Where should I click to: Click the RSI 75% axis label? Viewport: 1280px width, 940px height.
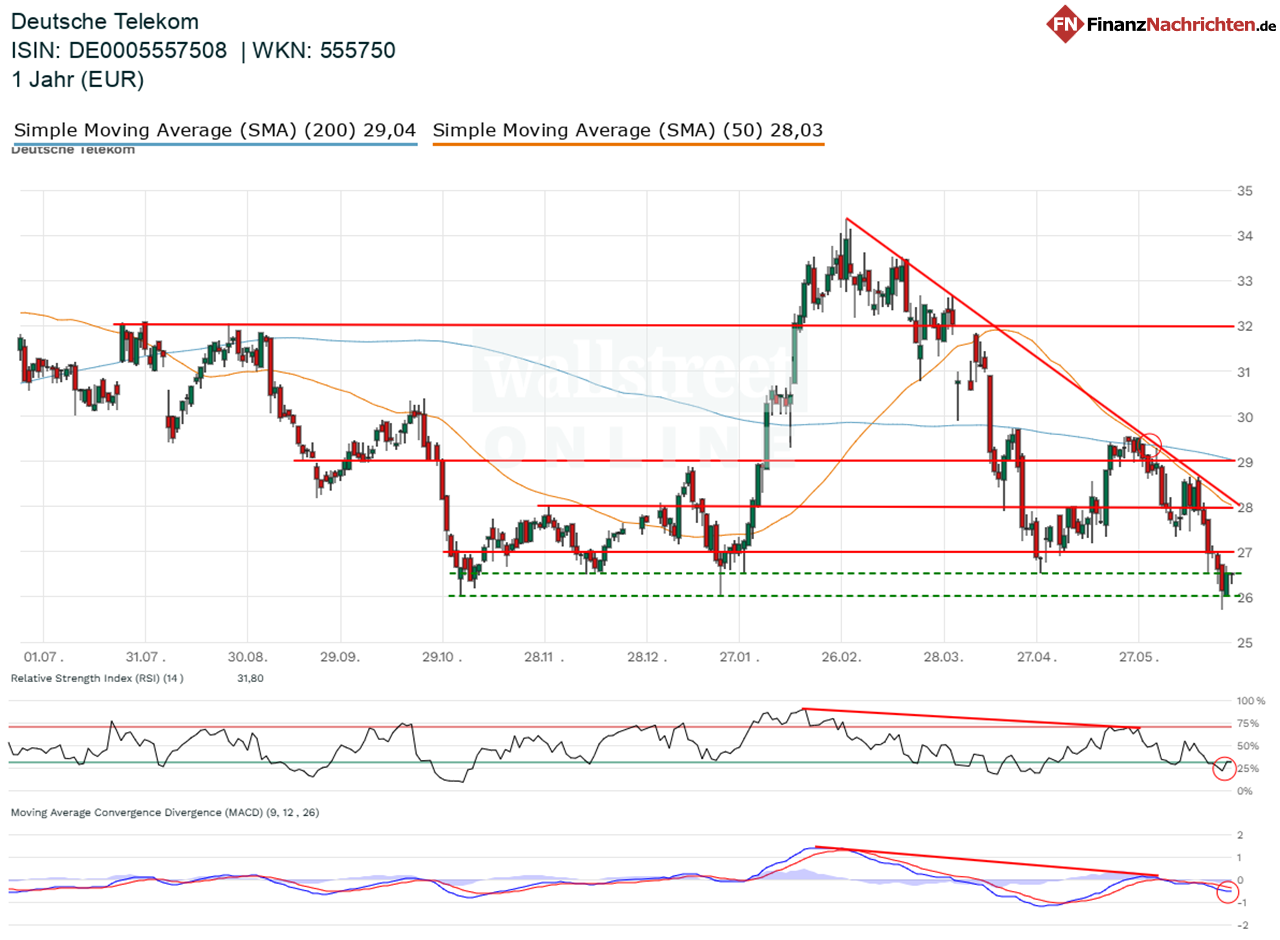[x=1249, y=724]
